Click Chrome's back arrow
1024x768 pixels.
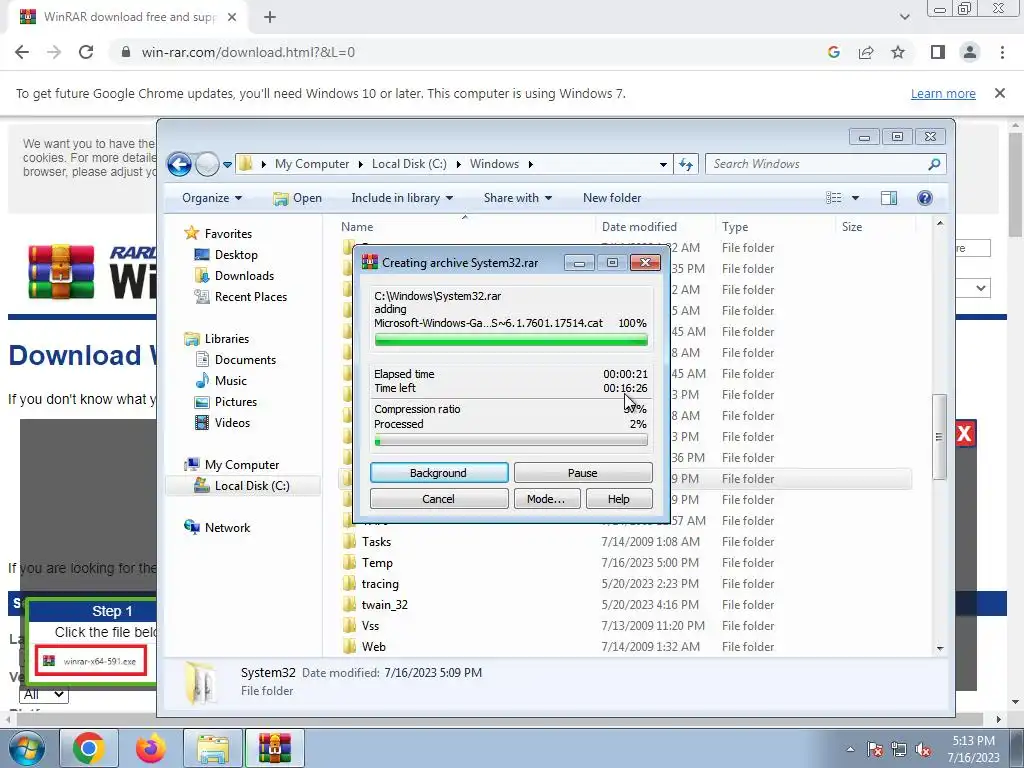tap(22, 52)
